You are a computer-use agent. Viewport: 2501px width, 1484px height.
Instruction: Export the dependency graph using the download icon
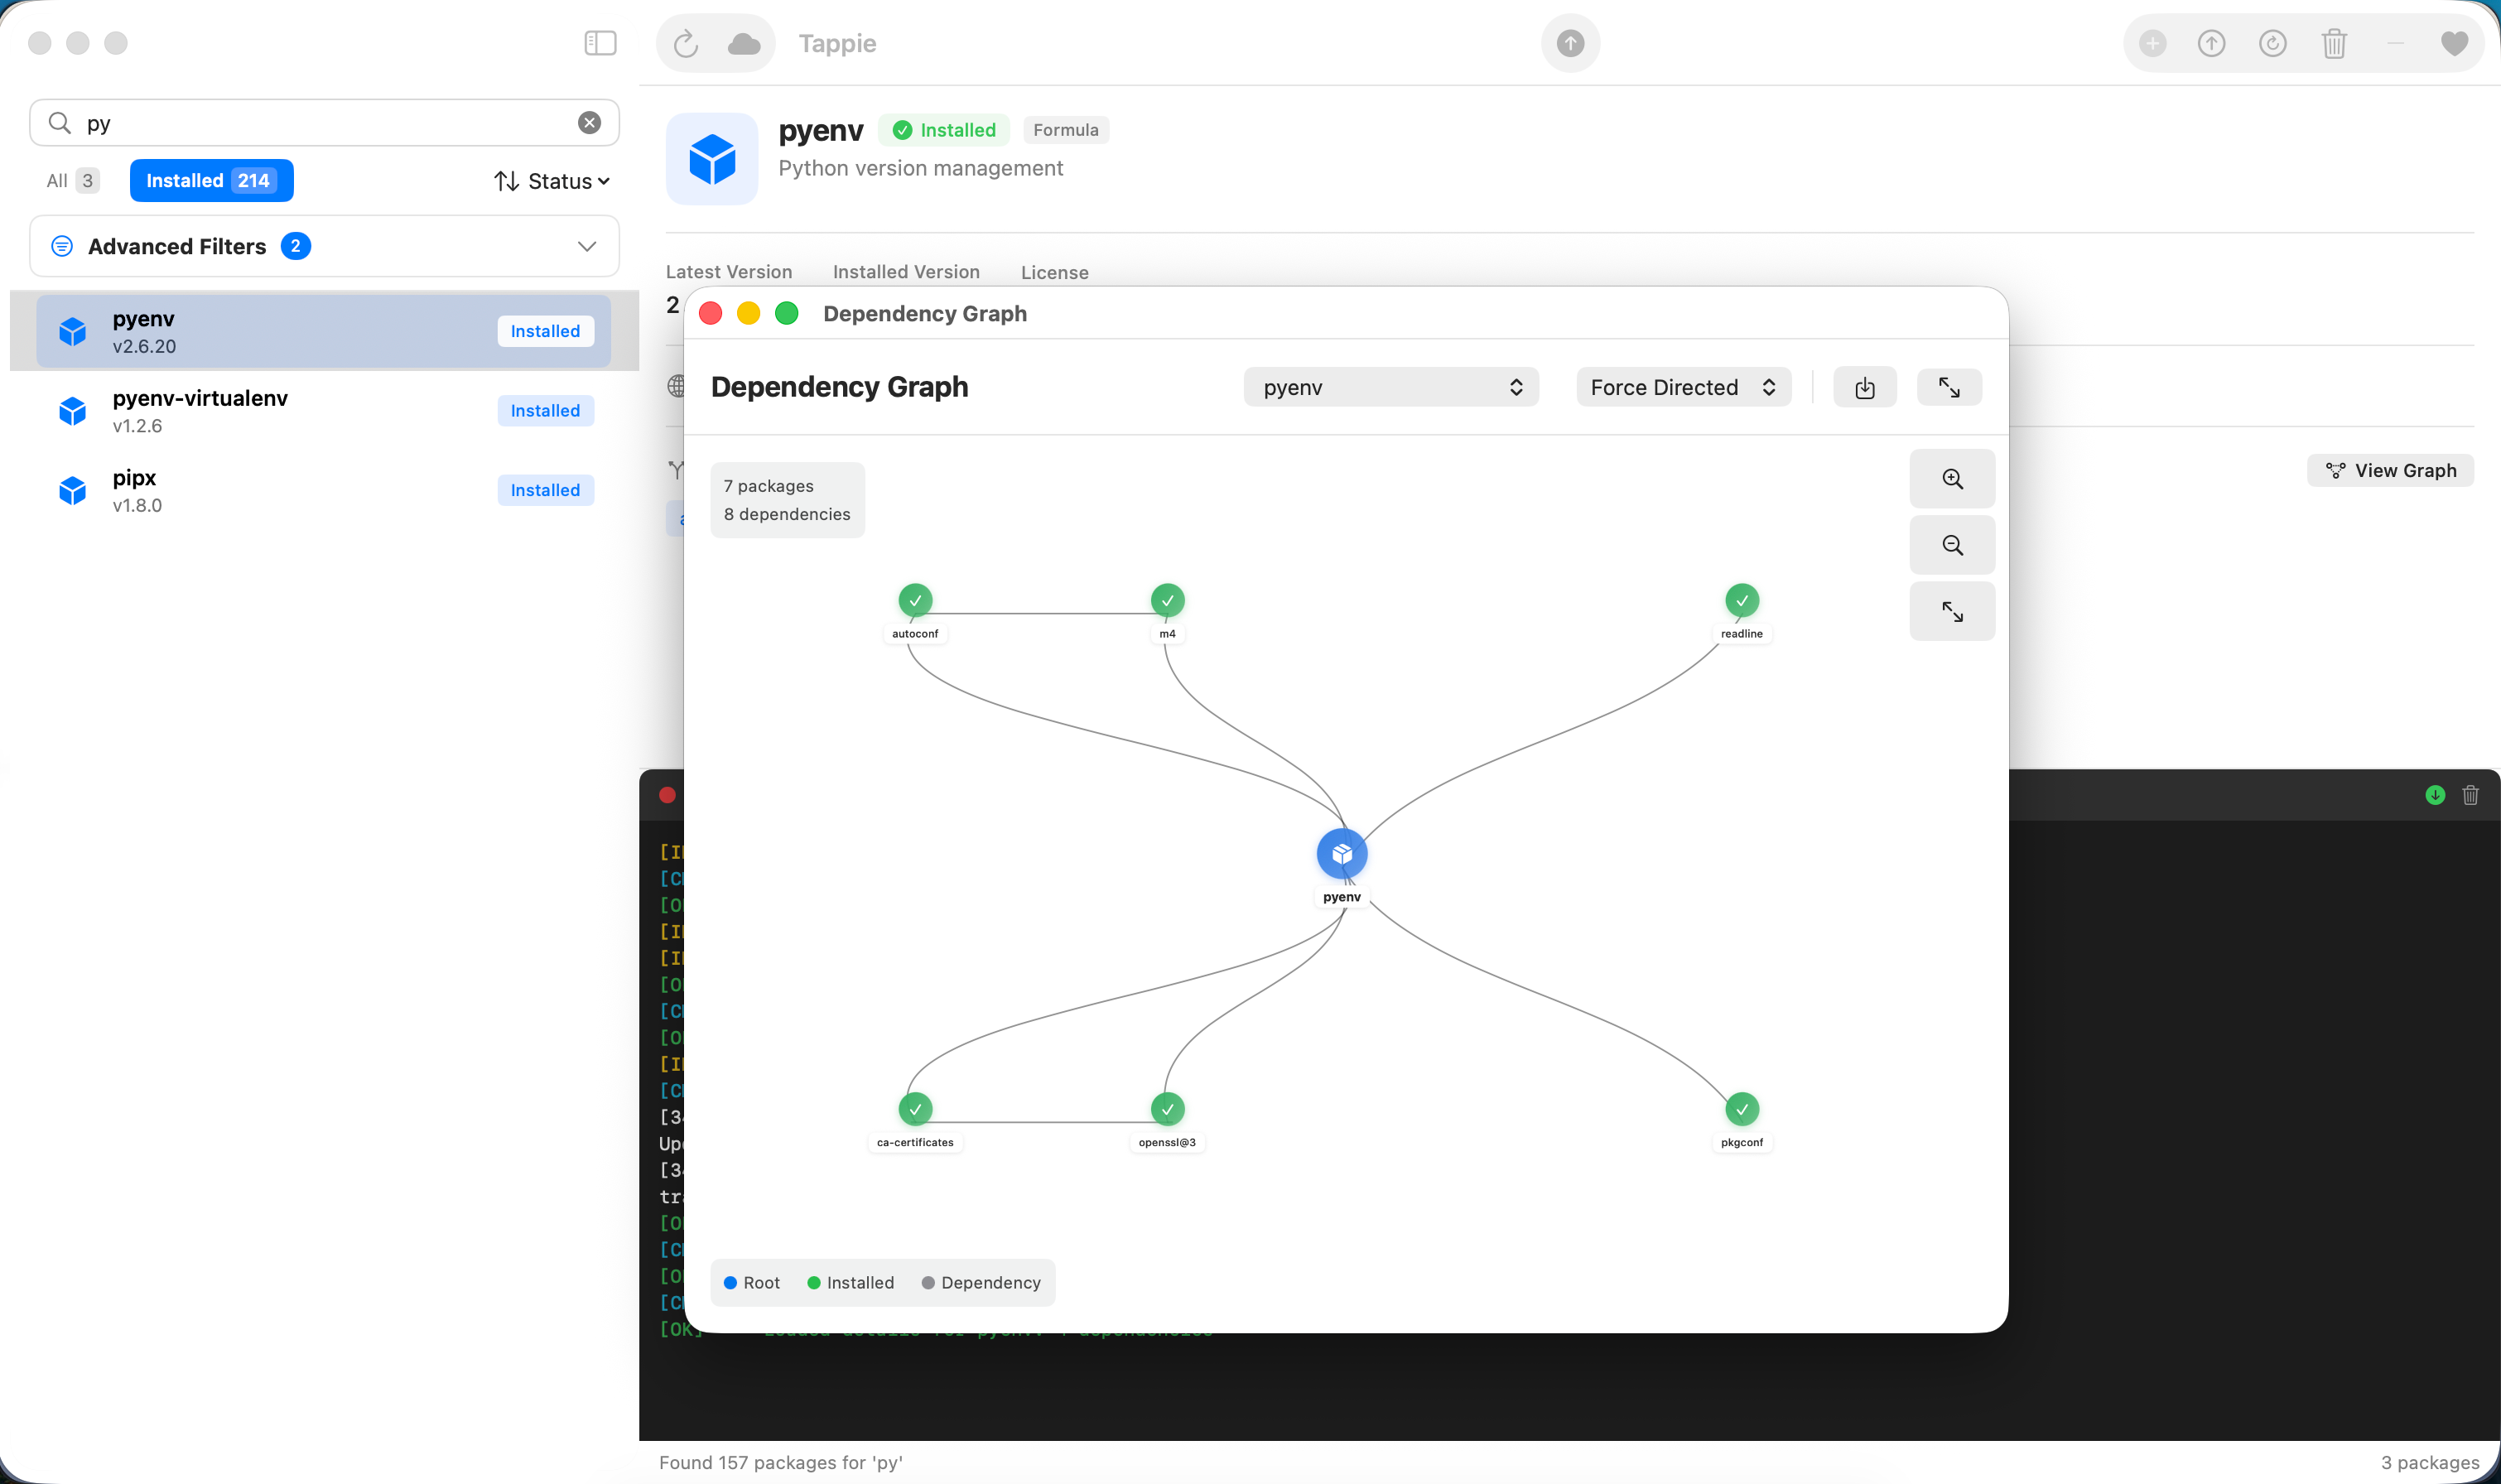pyautogui.click(x=1864, y=387)
